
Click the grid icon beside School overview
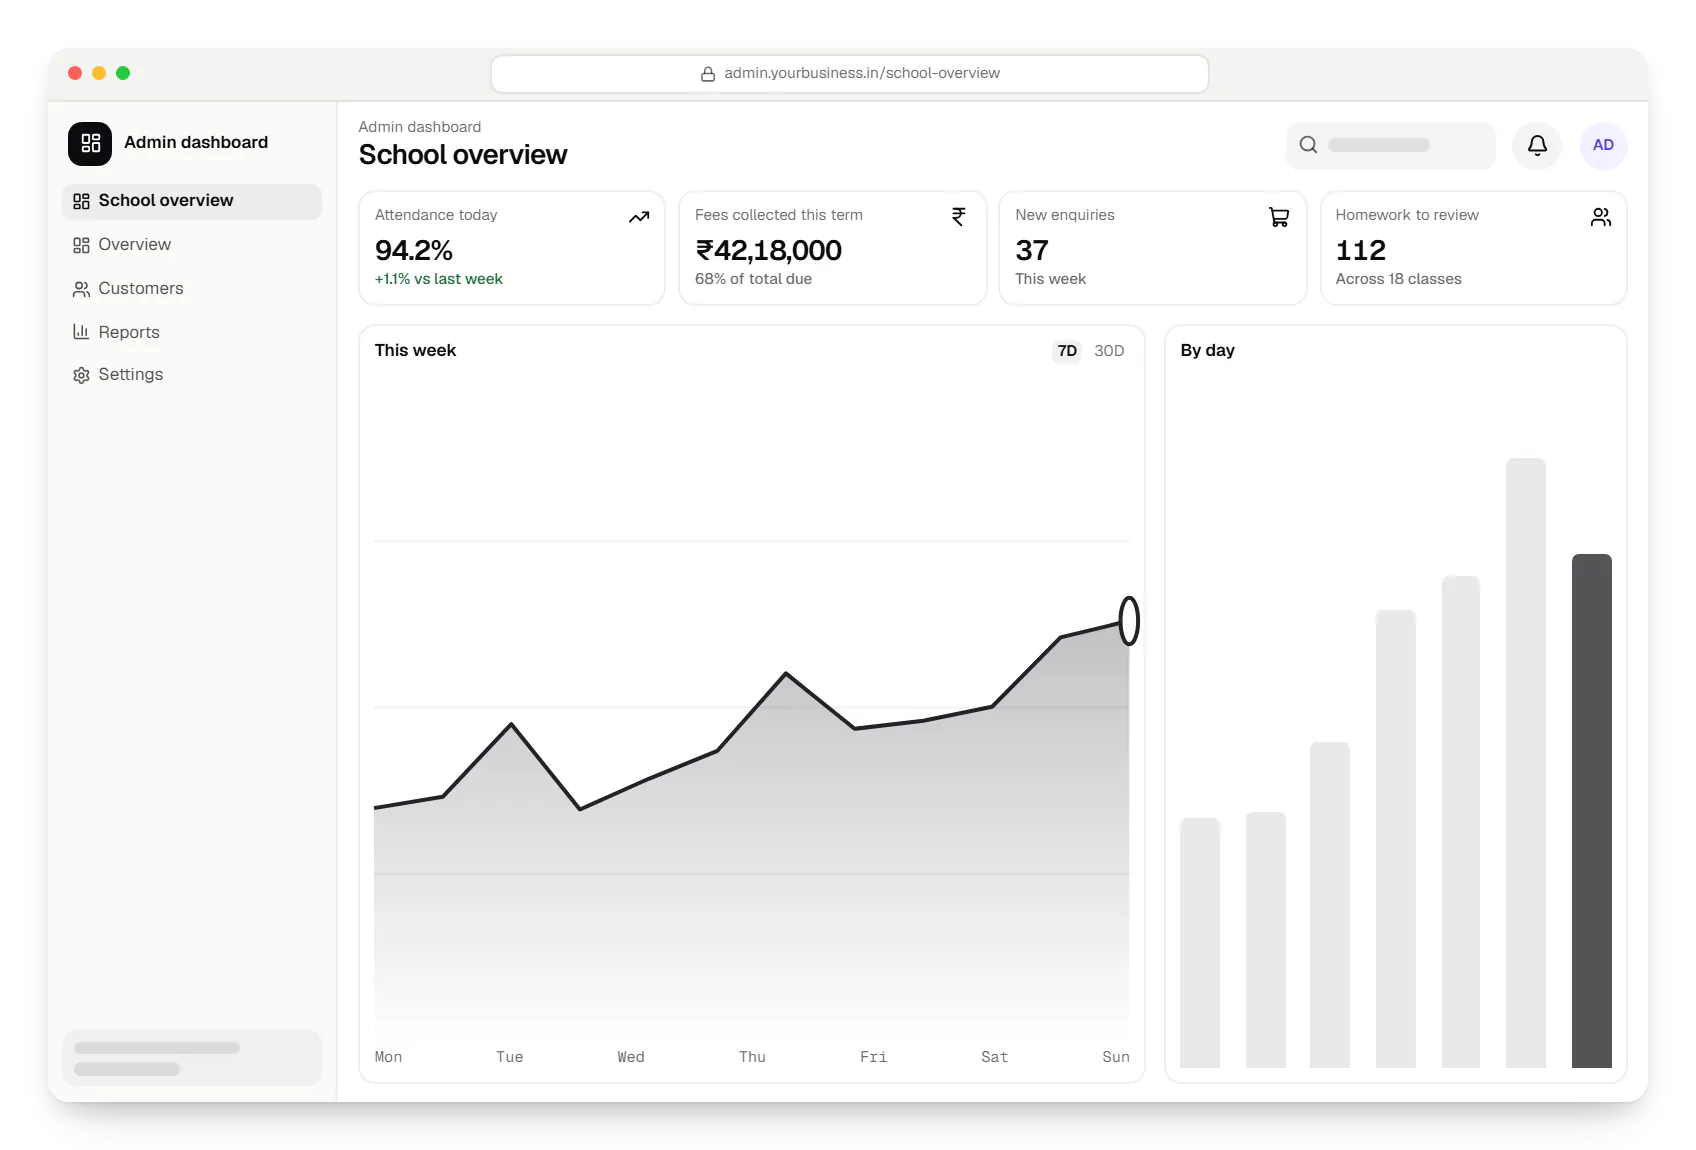pyautogui.click(x=81, y=201)
